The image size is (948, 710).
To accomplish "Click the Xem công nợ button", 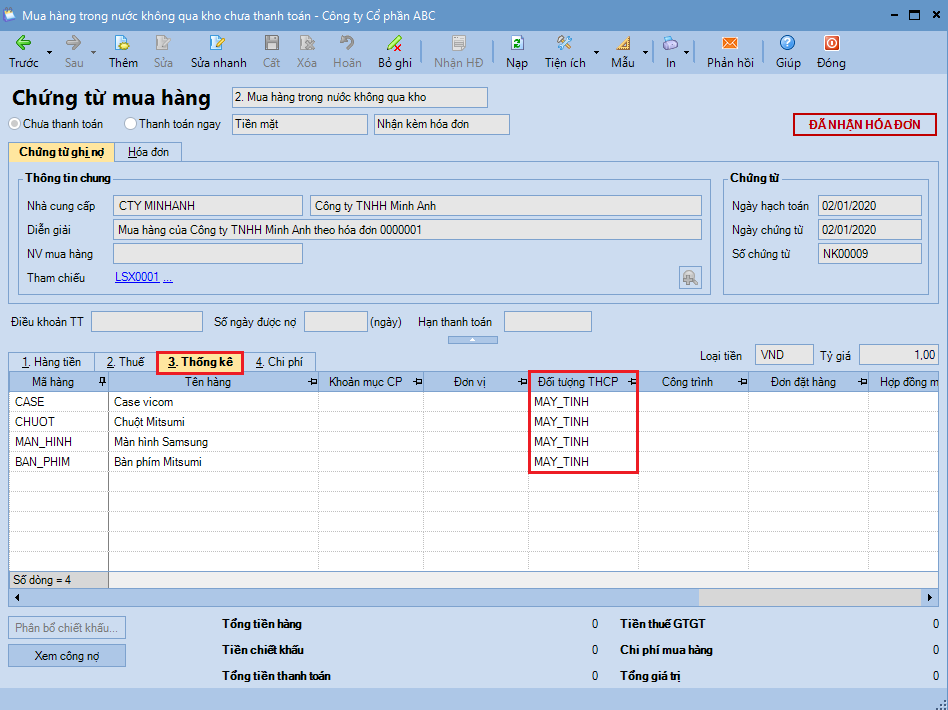I will [x=67, y=655].
